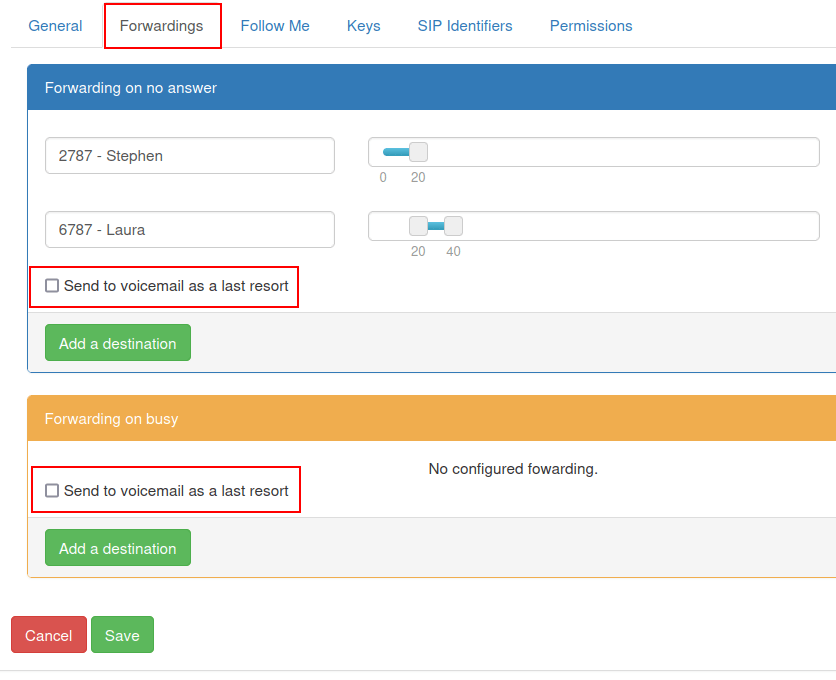
Task: Click the right handle of Stephen's delay slider
Action: pyautogui.click(x=418, y=151)
